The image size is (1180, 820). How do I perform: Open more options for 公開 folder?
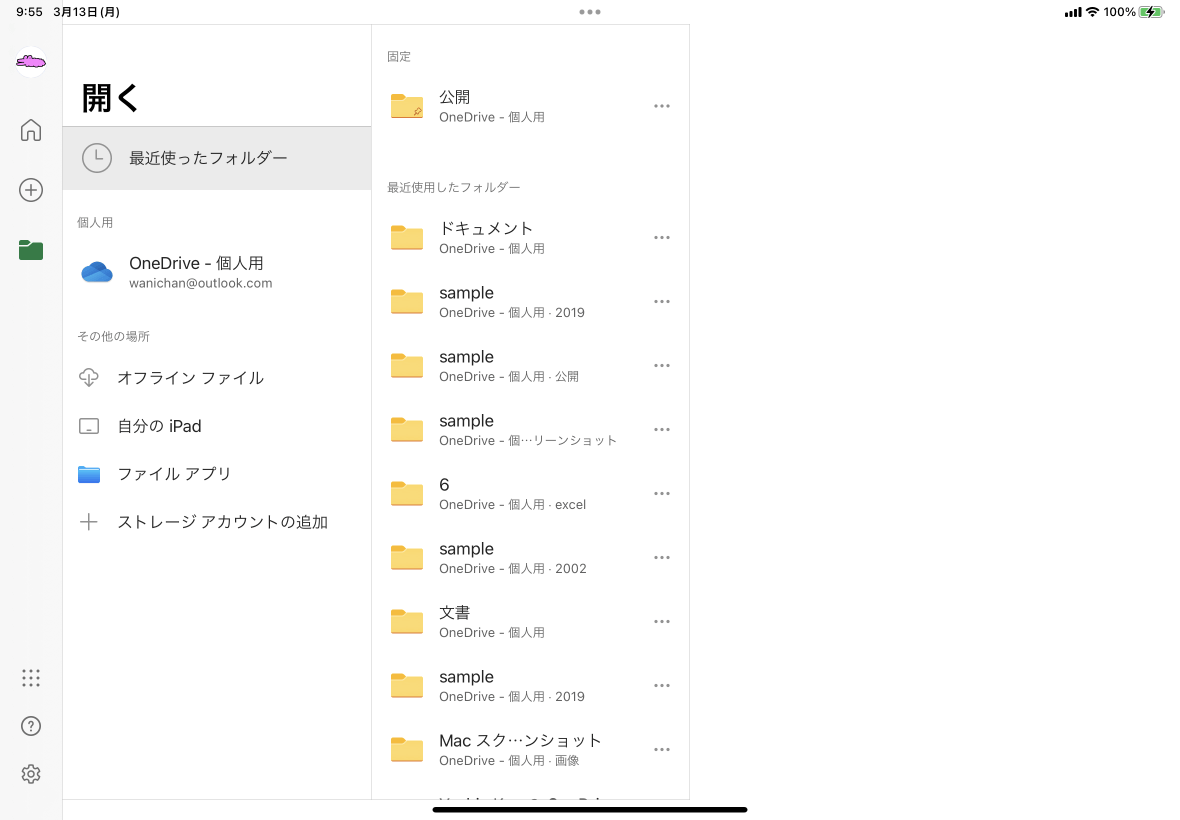tap(661, 106)
